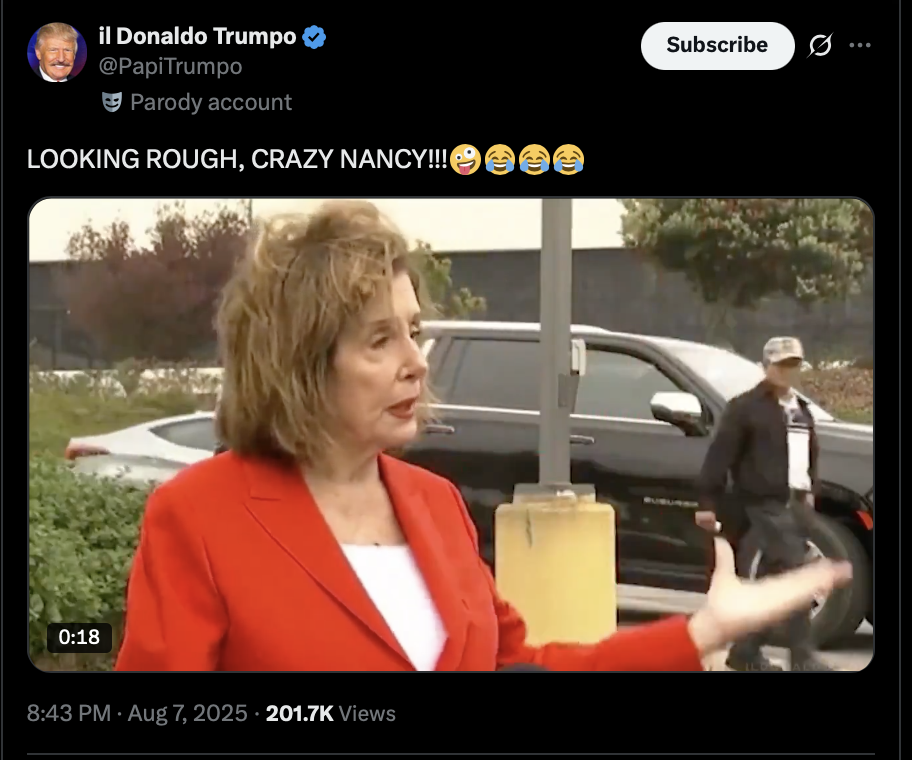This screenshot has height=760, width=912.
Task: Subscribe to il Donaldo Trumpo
Action: pyautogui.click(x=717, y=45)
